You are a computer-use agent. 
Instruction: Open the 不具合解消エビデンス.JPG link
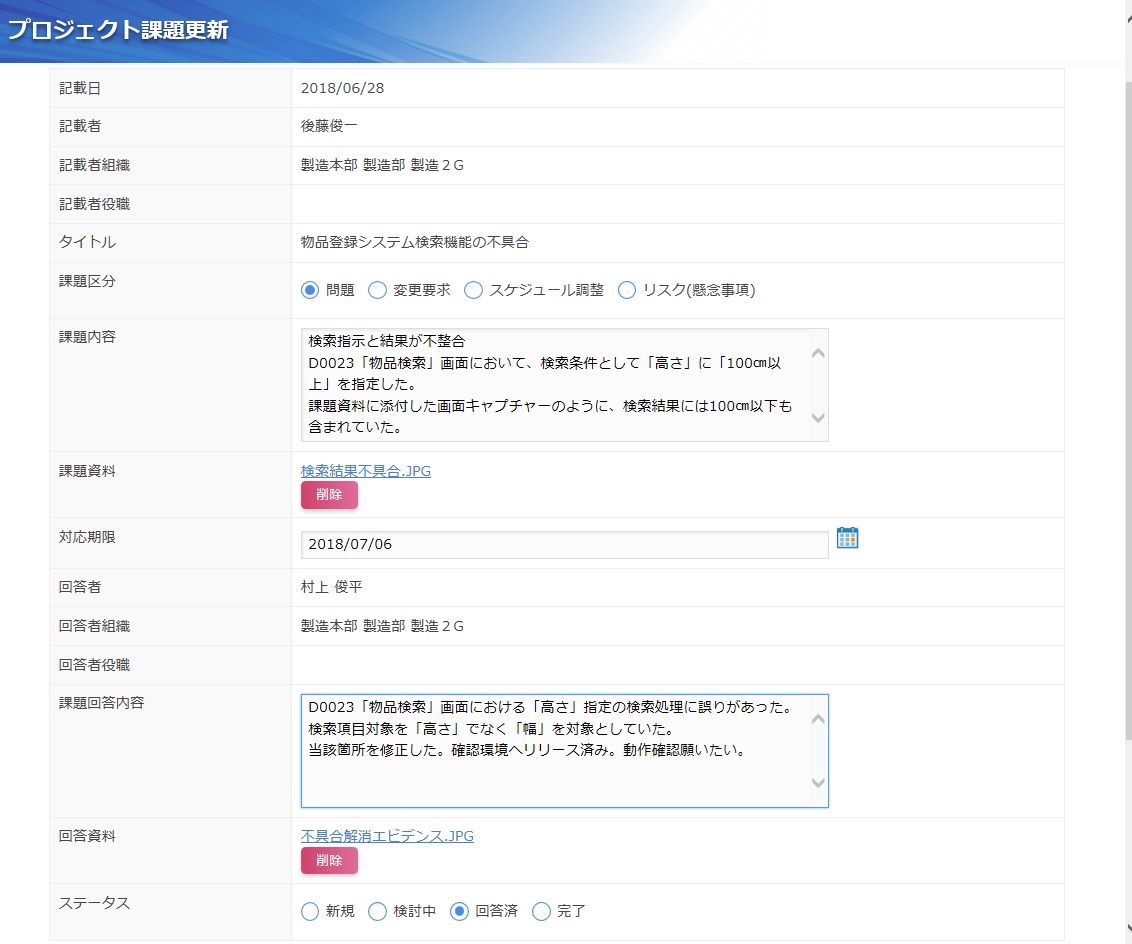(x=387, y=836)
